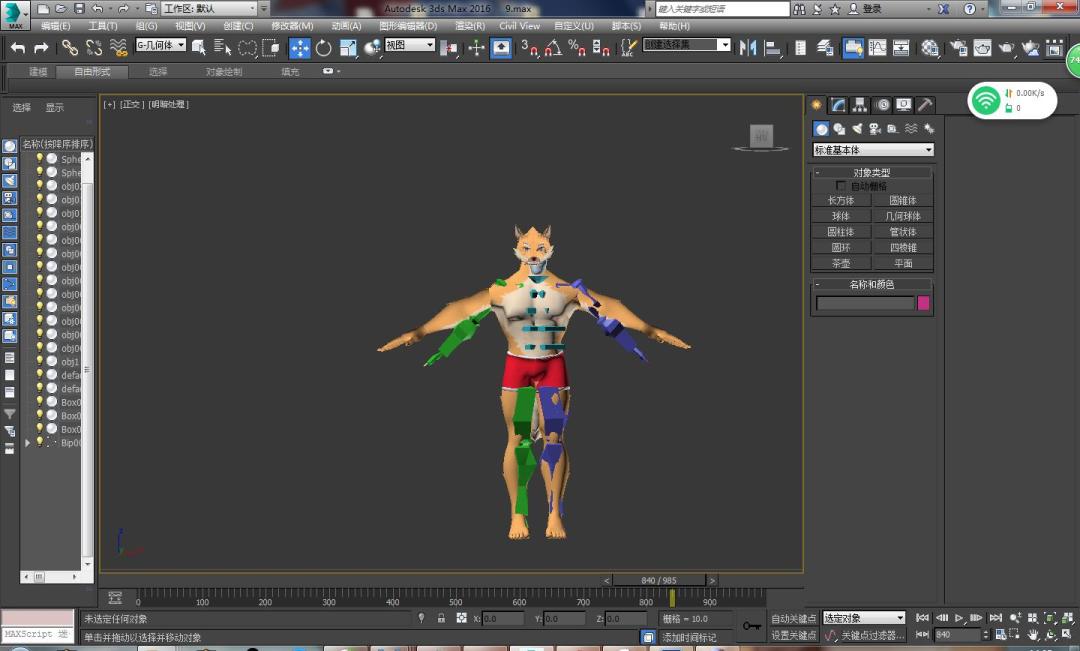1080x651 pixels.
Task: Open the G-几何体 selection filter dropdown
Action: 161,46
